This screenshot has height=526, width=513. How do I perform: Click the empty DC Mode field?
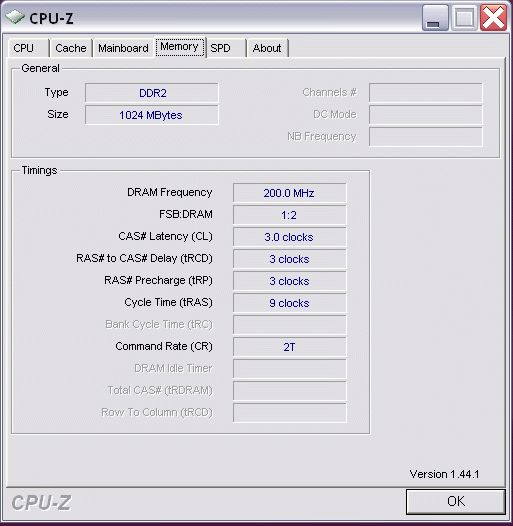click(x=426, y=115)
